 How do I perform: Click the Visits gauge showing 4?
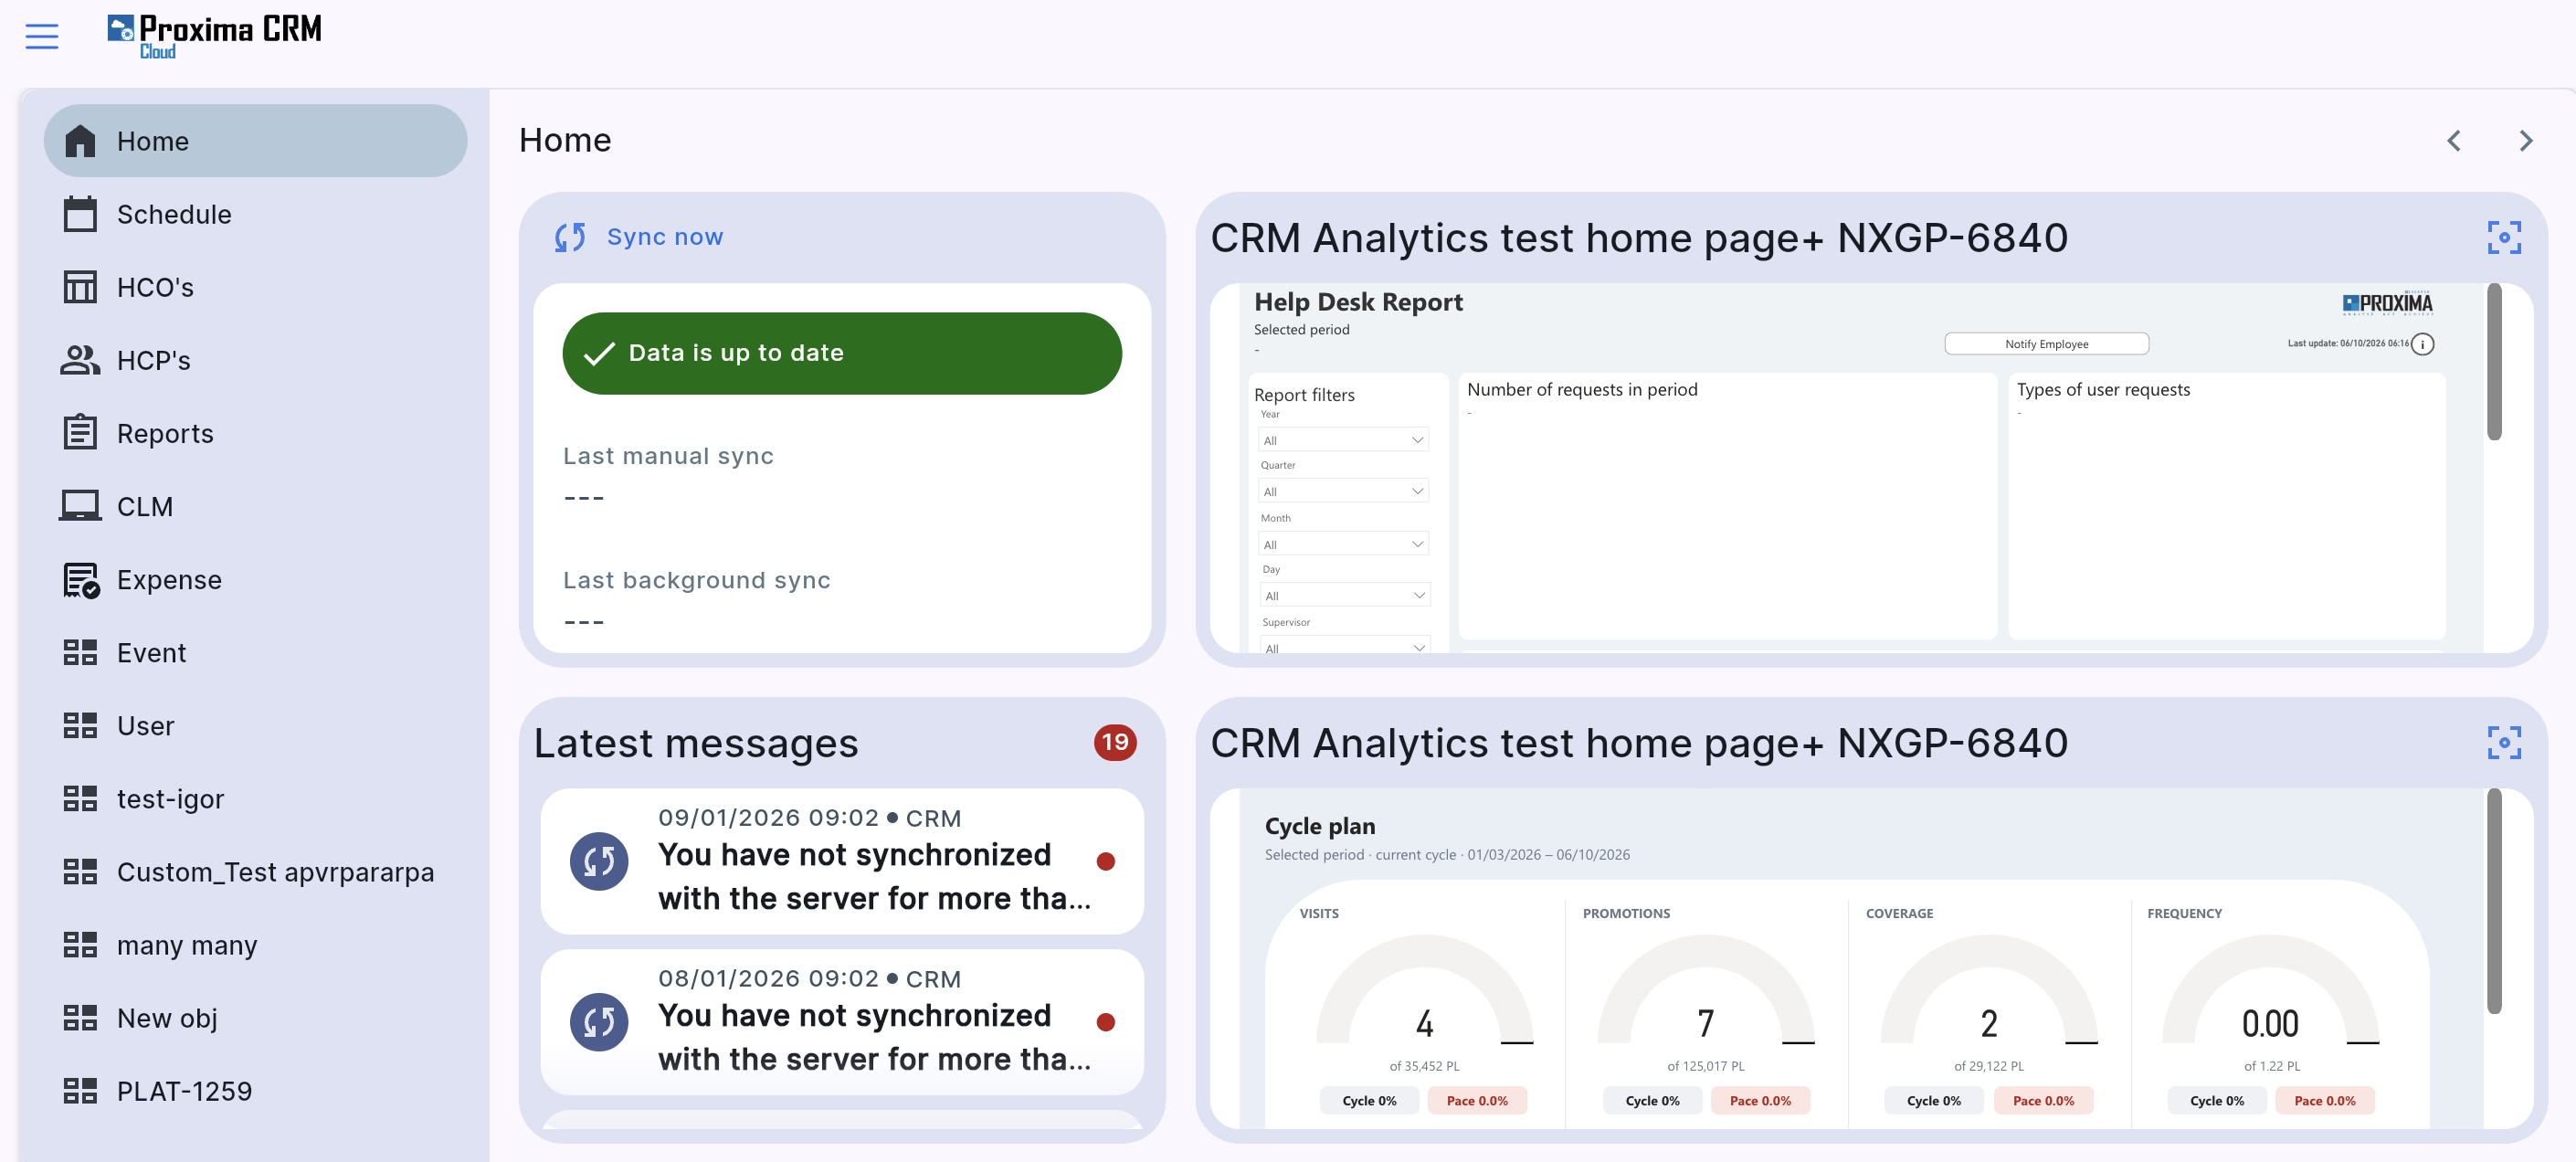[x=1424, y=990]
